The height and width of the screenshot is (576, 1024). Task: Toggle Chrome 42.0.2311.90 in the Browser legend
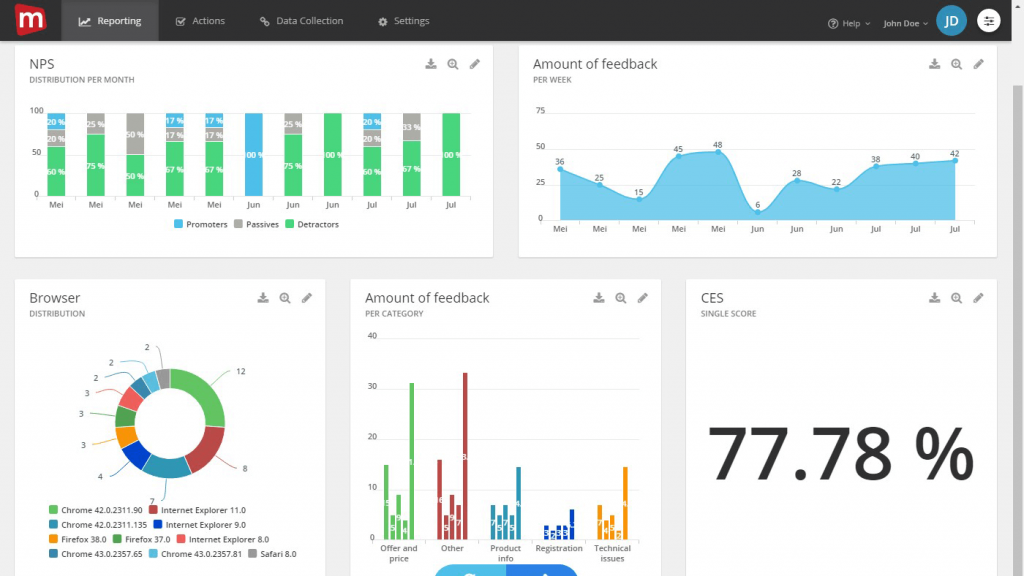click(x=95, y=510)
